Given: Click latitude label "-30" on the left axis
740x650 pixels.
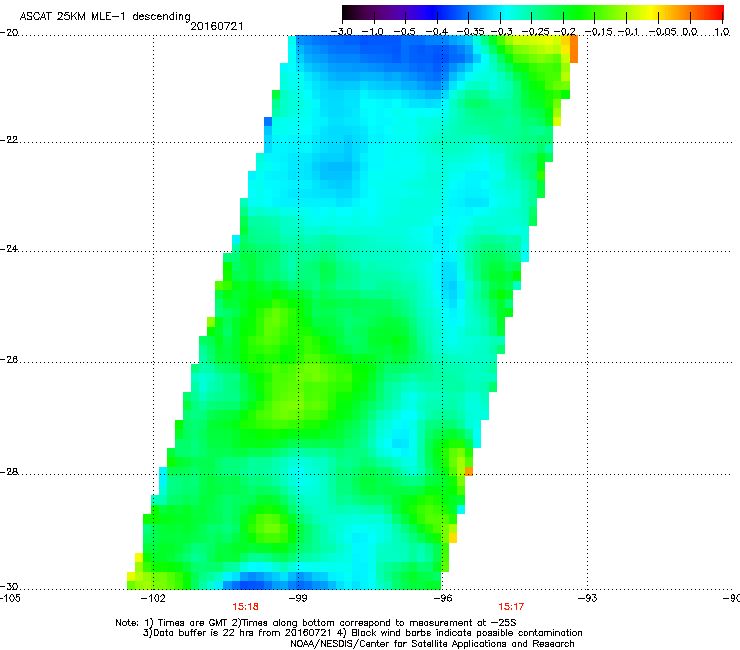Looking at the screenshot, I should point(9,586).
